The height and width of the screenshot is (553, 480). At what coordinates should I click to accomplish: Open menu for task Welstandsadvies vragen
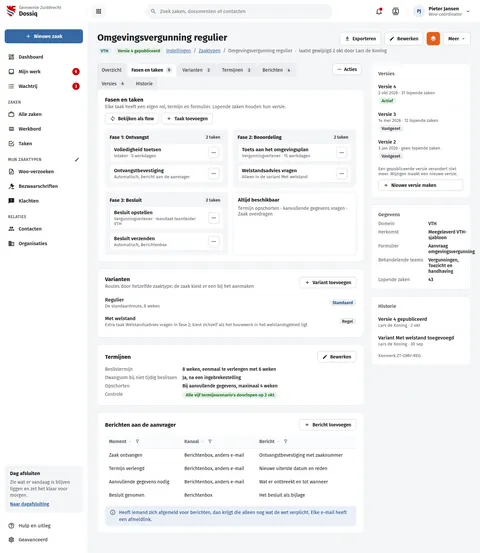point(341,174)
